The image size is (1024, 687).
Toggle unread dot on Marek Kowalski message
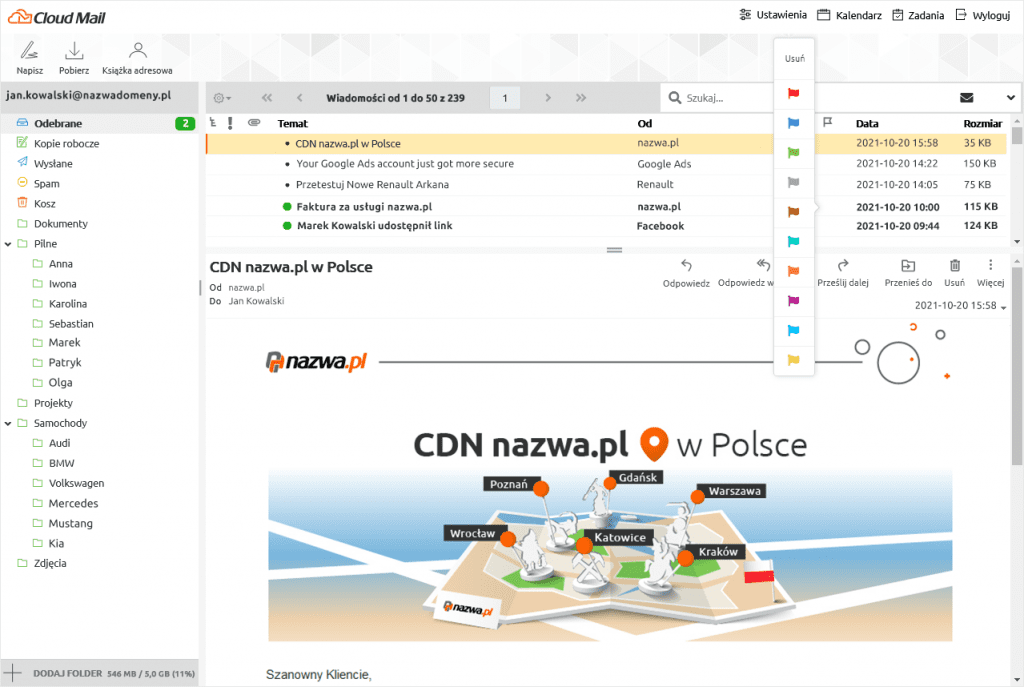[287, 226]
